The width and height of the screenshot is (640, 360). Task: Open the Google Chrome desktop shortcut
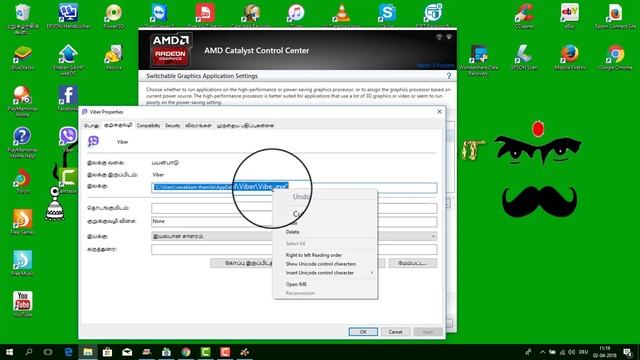click(616, 58)
